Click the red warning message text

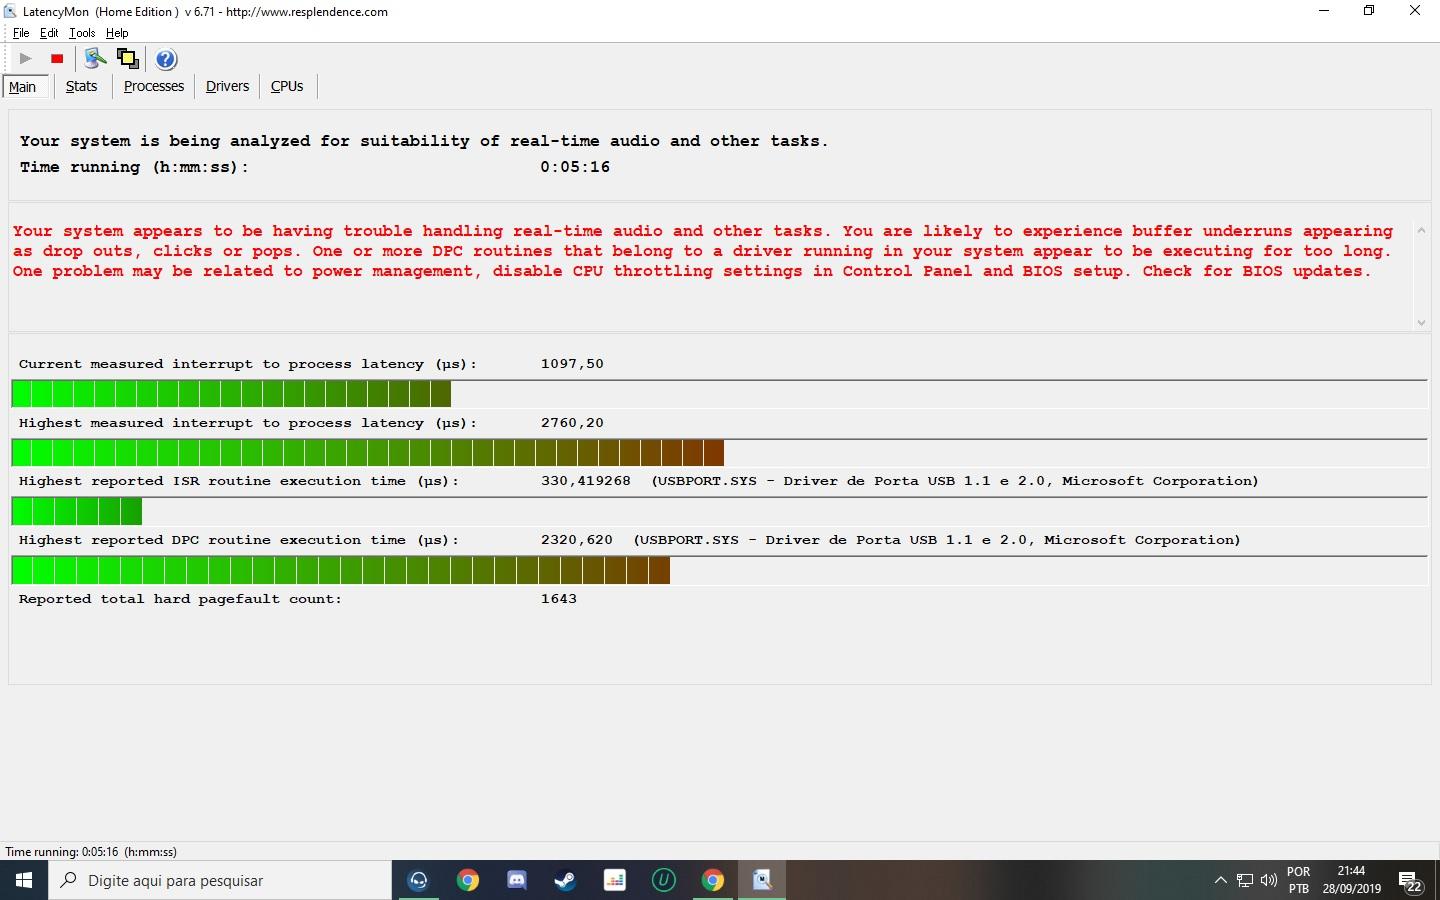[703, 251]
